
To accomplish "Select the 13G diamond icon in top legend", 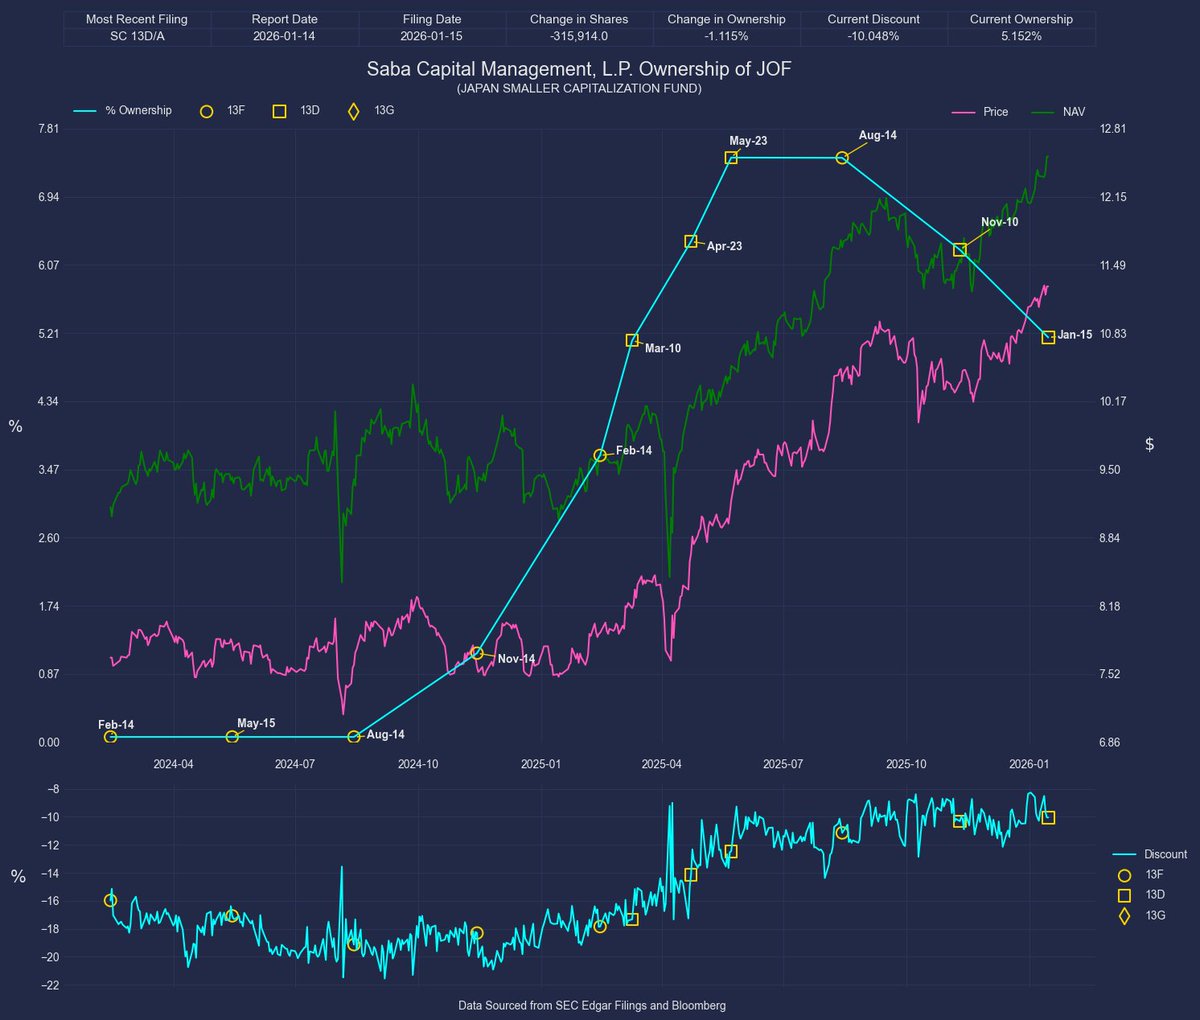I will 352,111.
